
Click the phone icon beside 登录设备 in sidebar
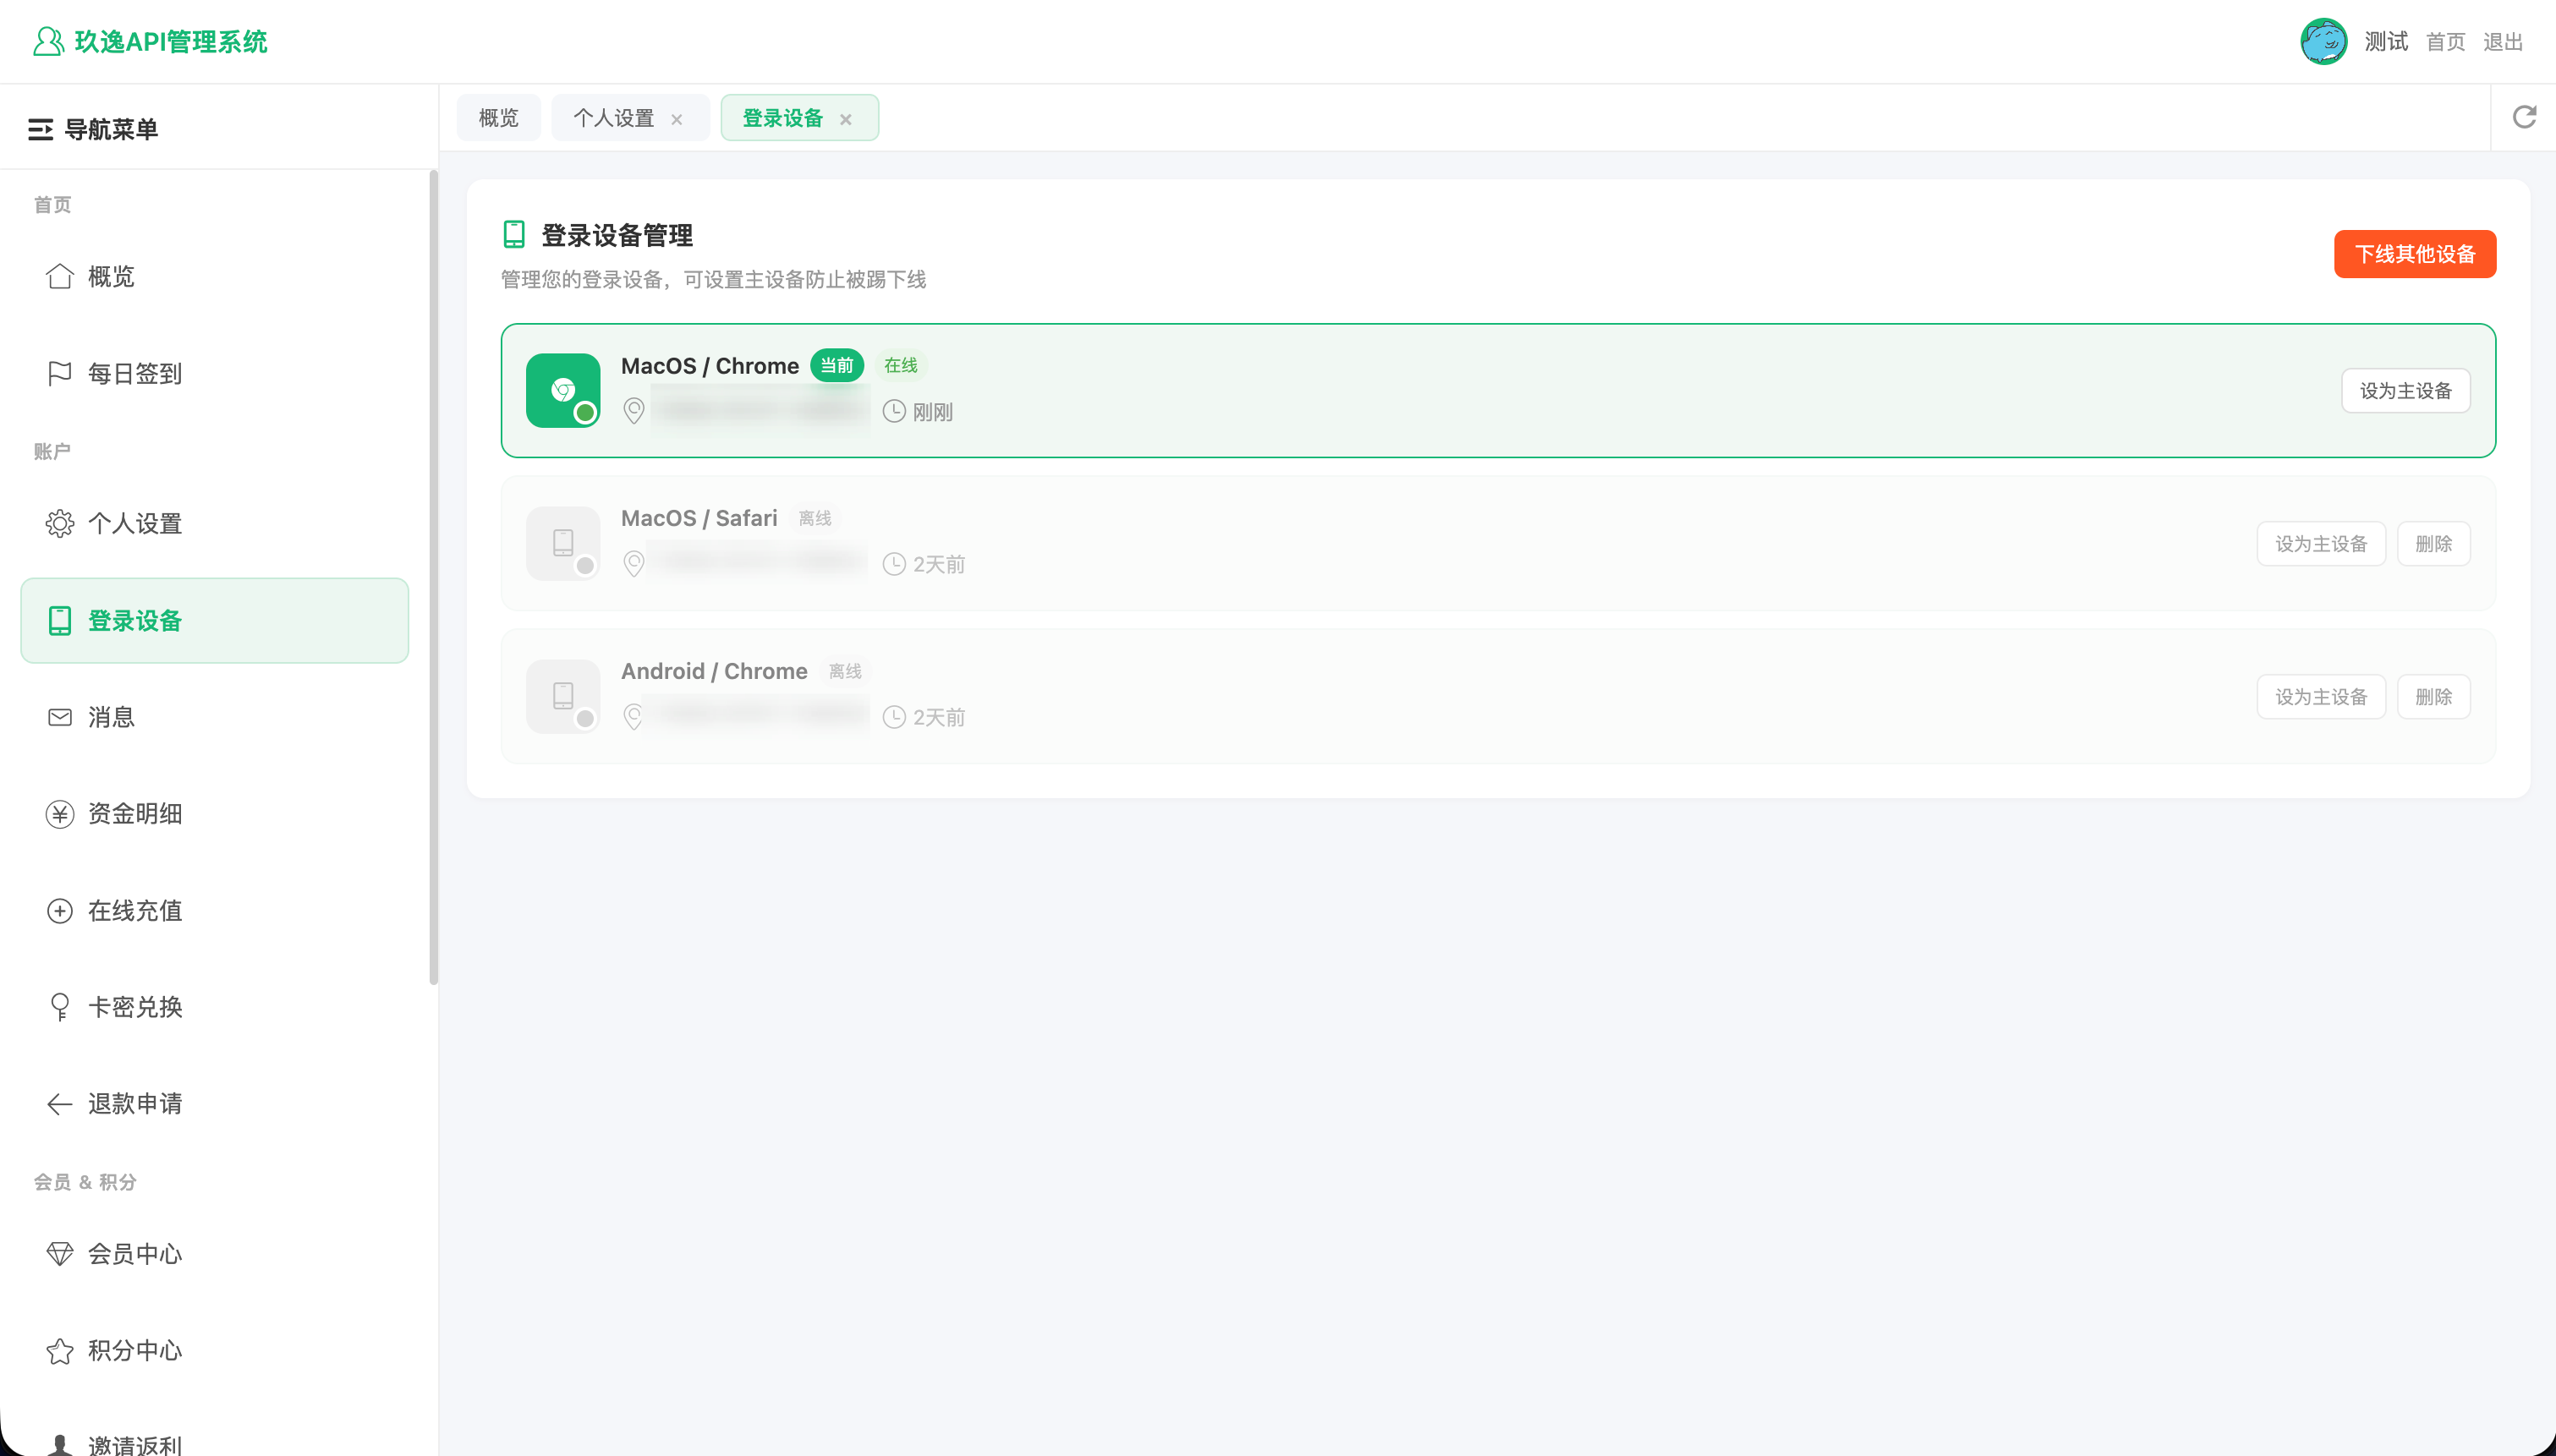click(x=60, y=620)
